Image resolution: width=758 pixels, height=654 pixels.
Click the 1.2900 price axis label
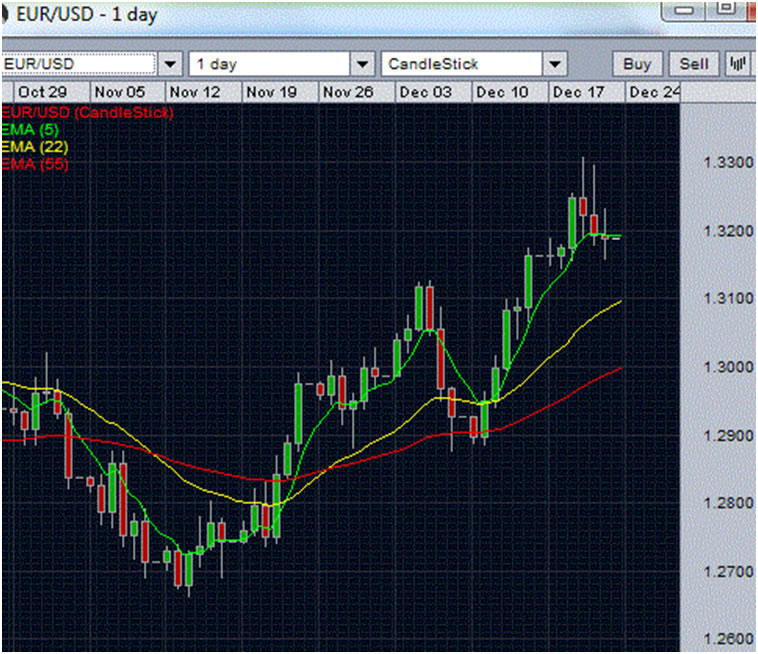[x=728, y=436]
